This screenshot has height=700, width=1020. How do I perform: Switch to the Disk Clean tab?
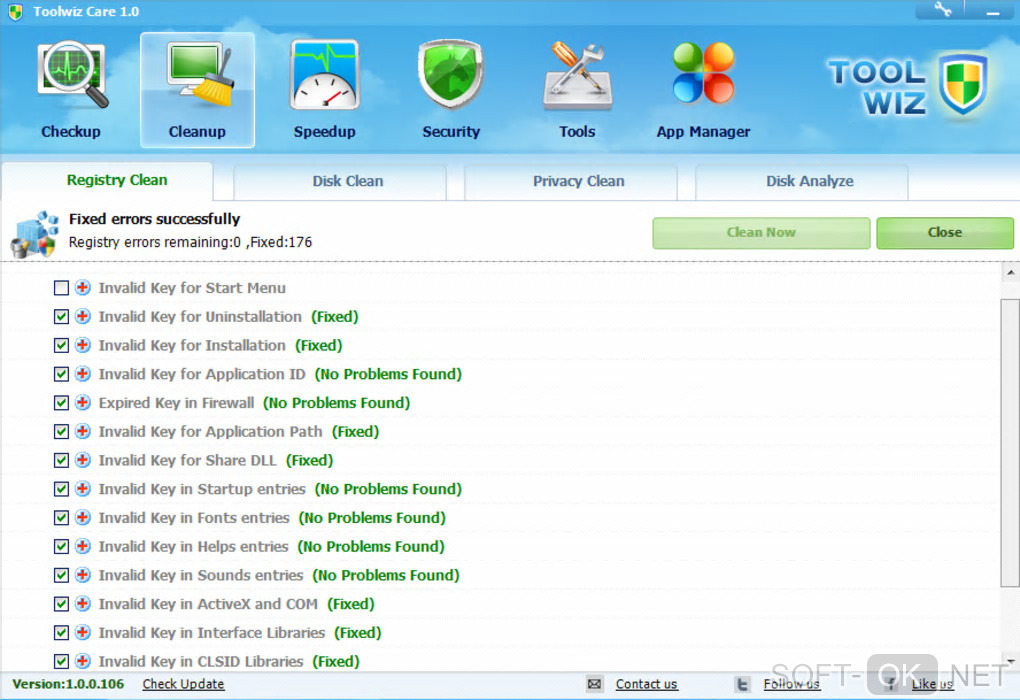tap(340, 182)
